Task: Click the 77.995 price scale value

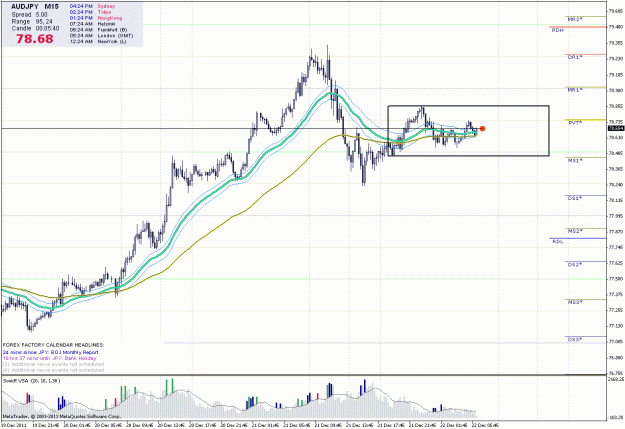Action: click(x=616, y=216)
